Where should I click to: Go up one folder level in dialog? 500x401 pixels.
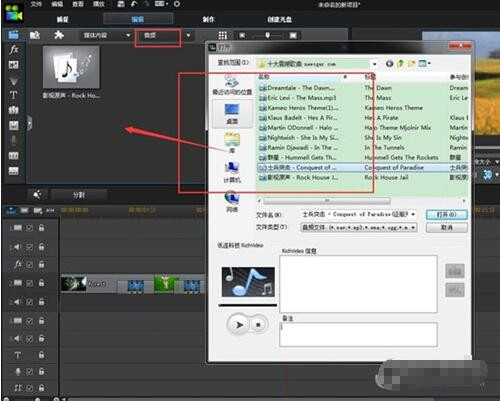pos(400,63)
